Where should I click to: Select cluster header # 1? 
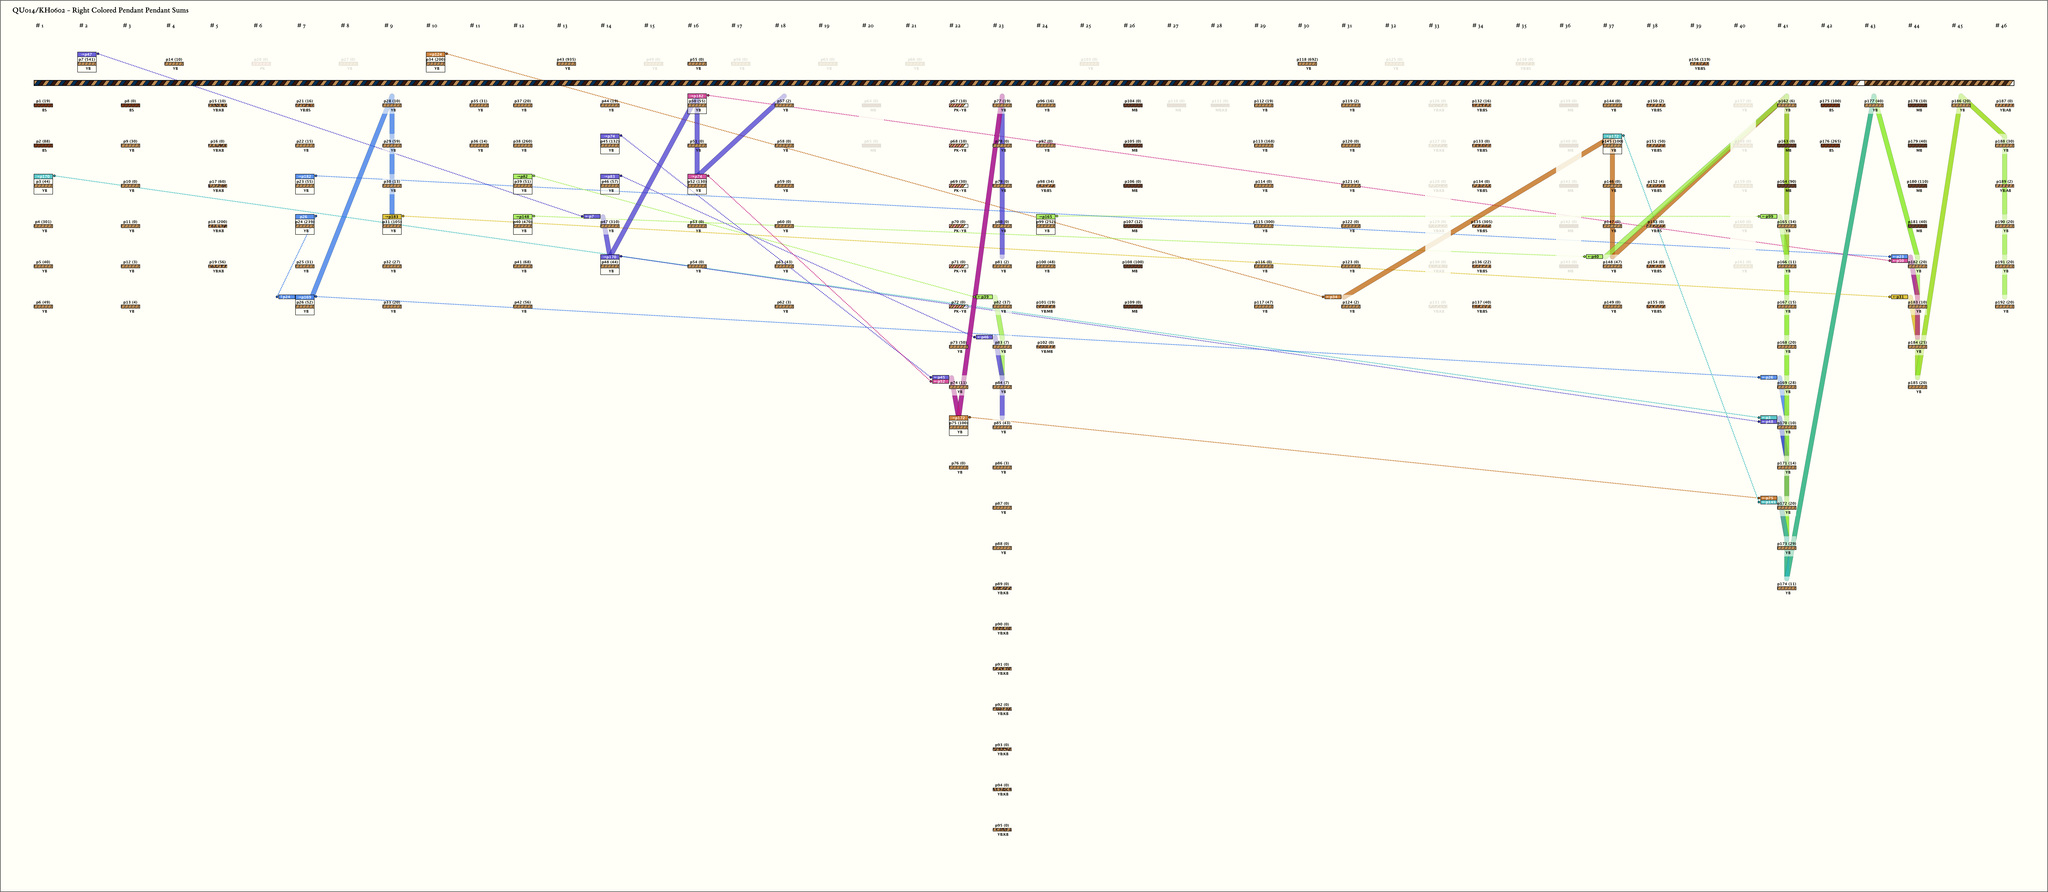[39, 25]
